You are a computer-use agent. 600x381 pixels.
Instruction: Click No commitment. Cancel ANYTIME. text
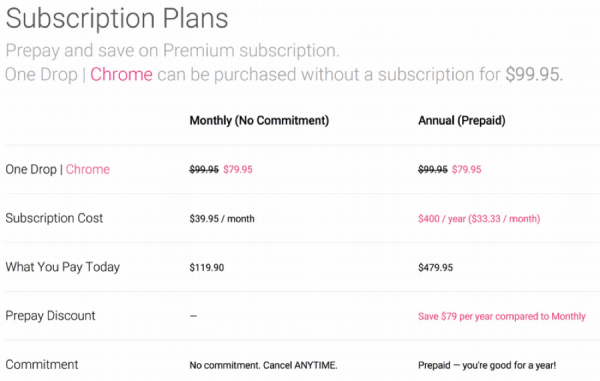(264, 365)
